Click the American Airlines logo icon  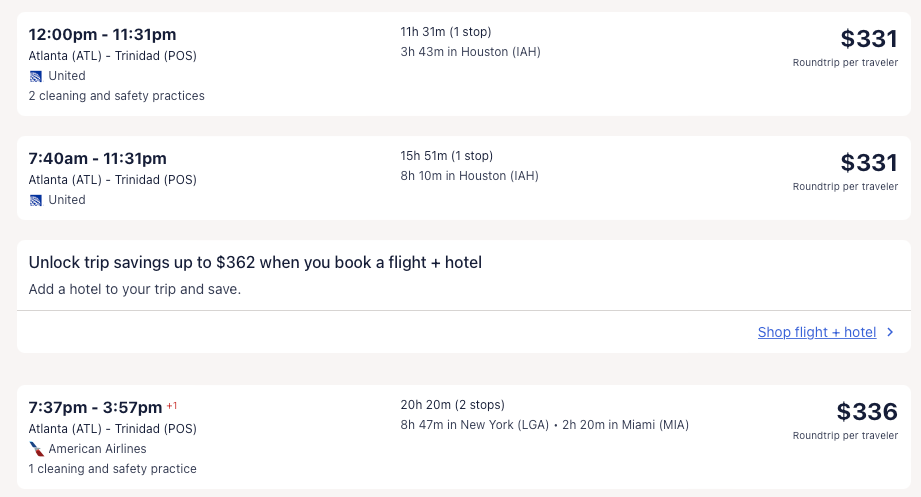36,449
